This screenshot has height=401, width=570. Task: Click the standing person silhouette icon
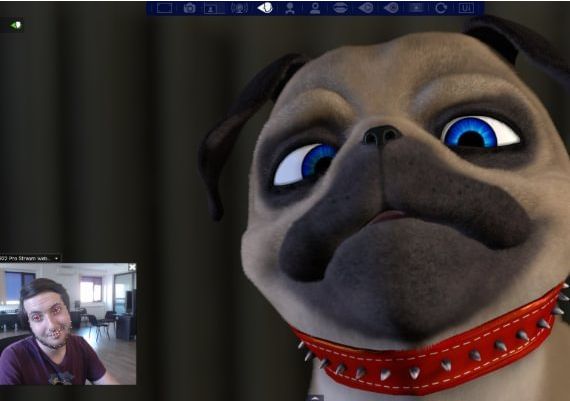point(290,8)
